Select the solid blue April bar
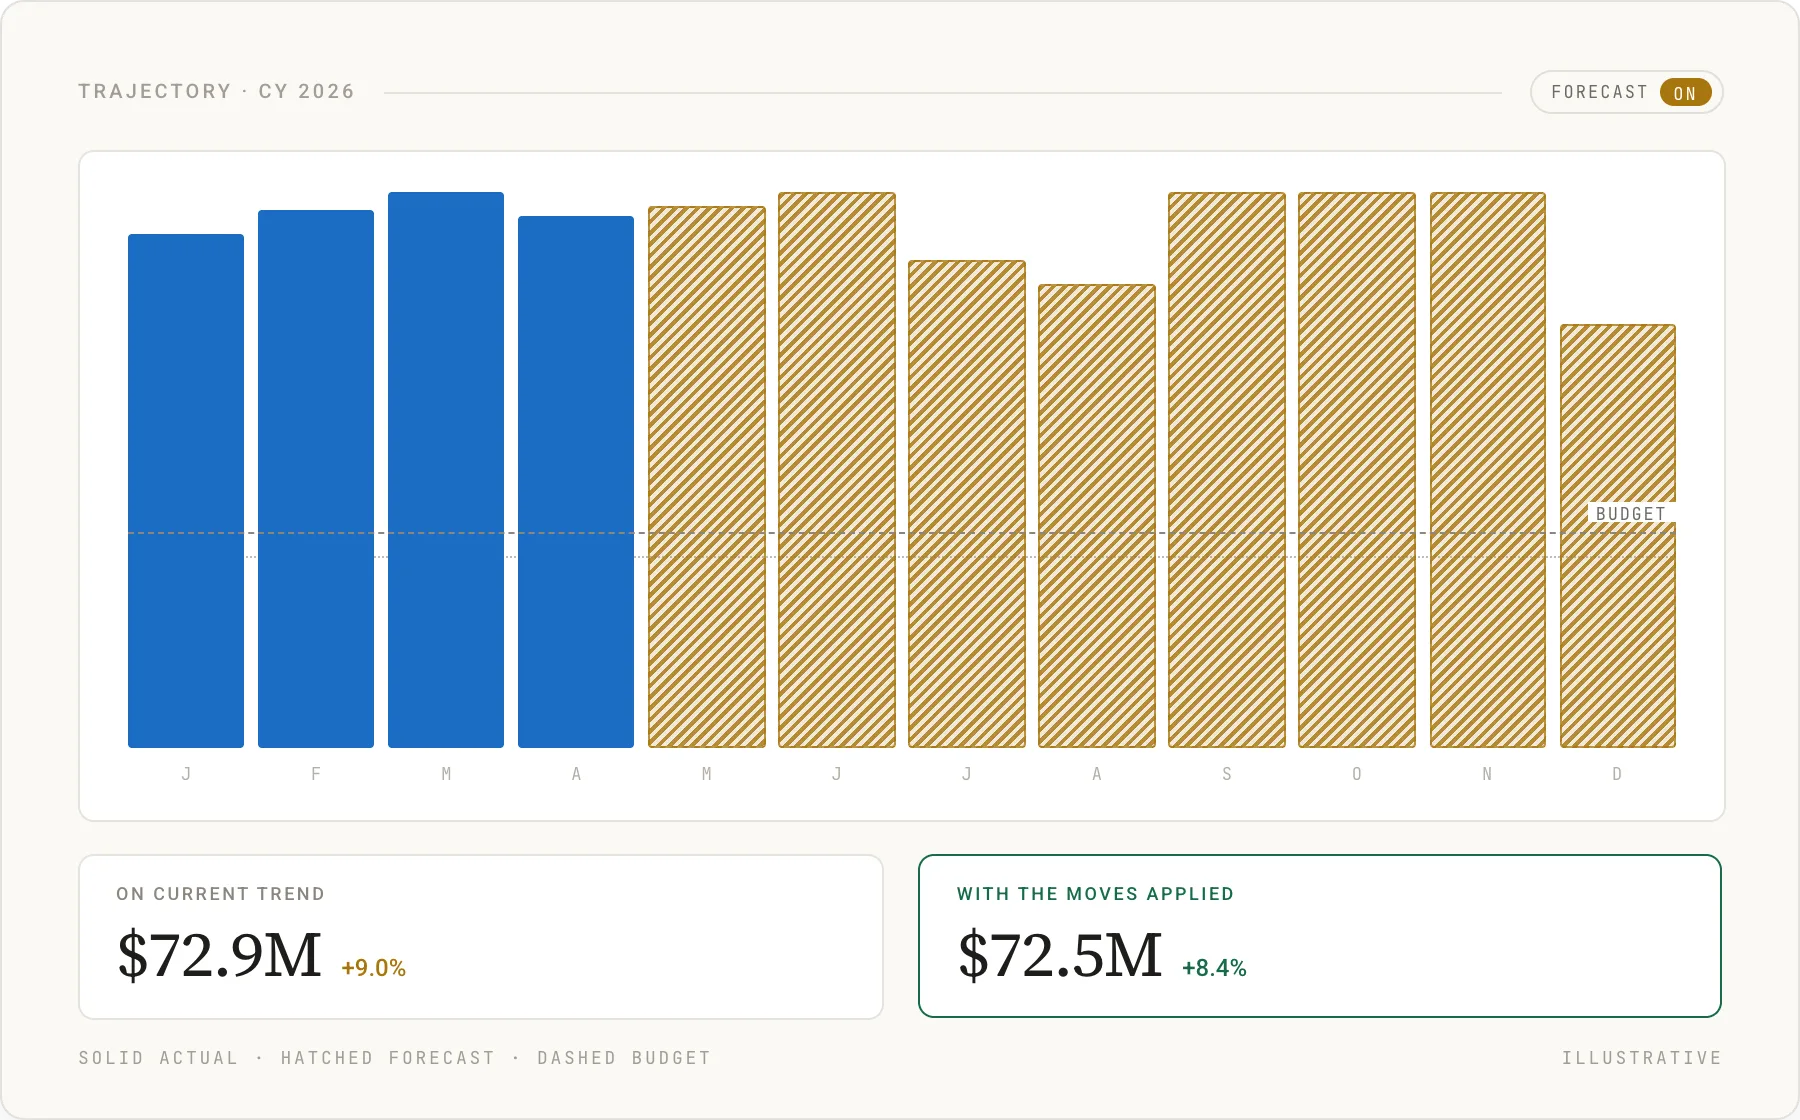 tap(576, 482)
